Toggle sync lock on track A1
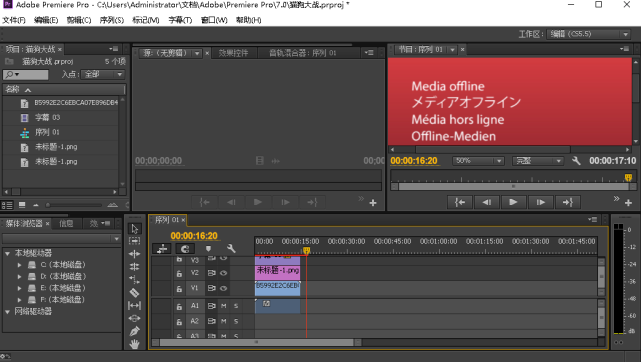The image size is (641, 362). 211,306
